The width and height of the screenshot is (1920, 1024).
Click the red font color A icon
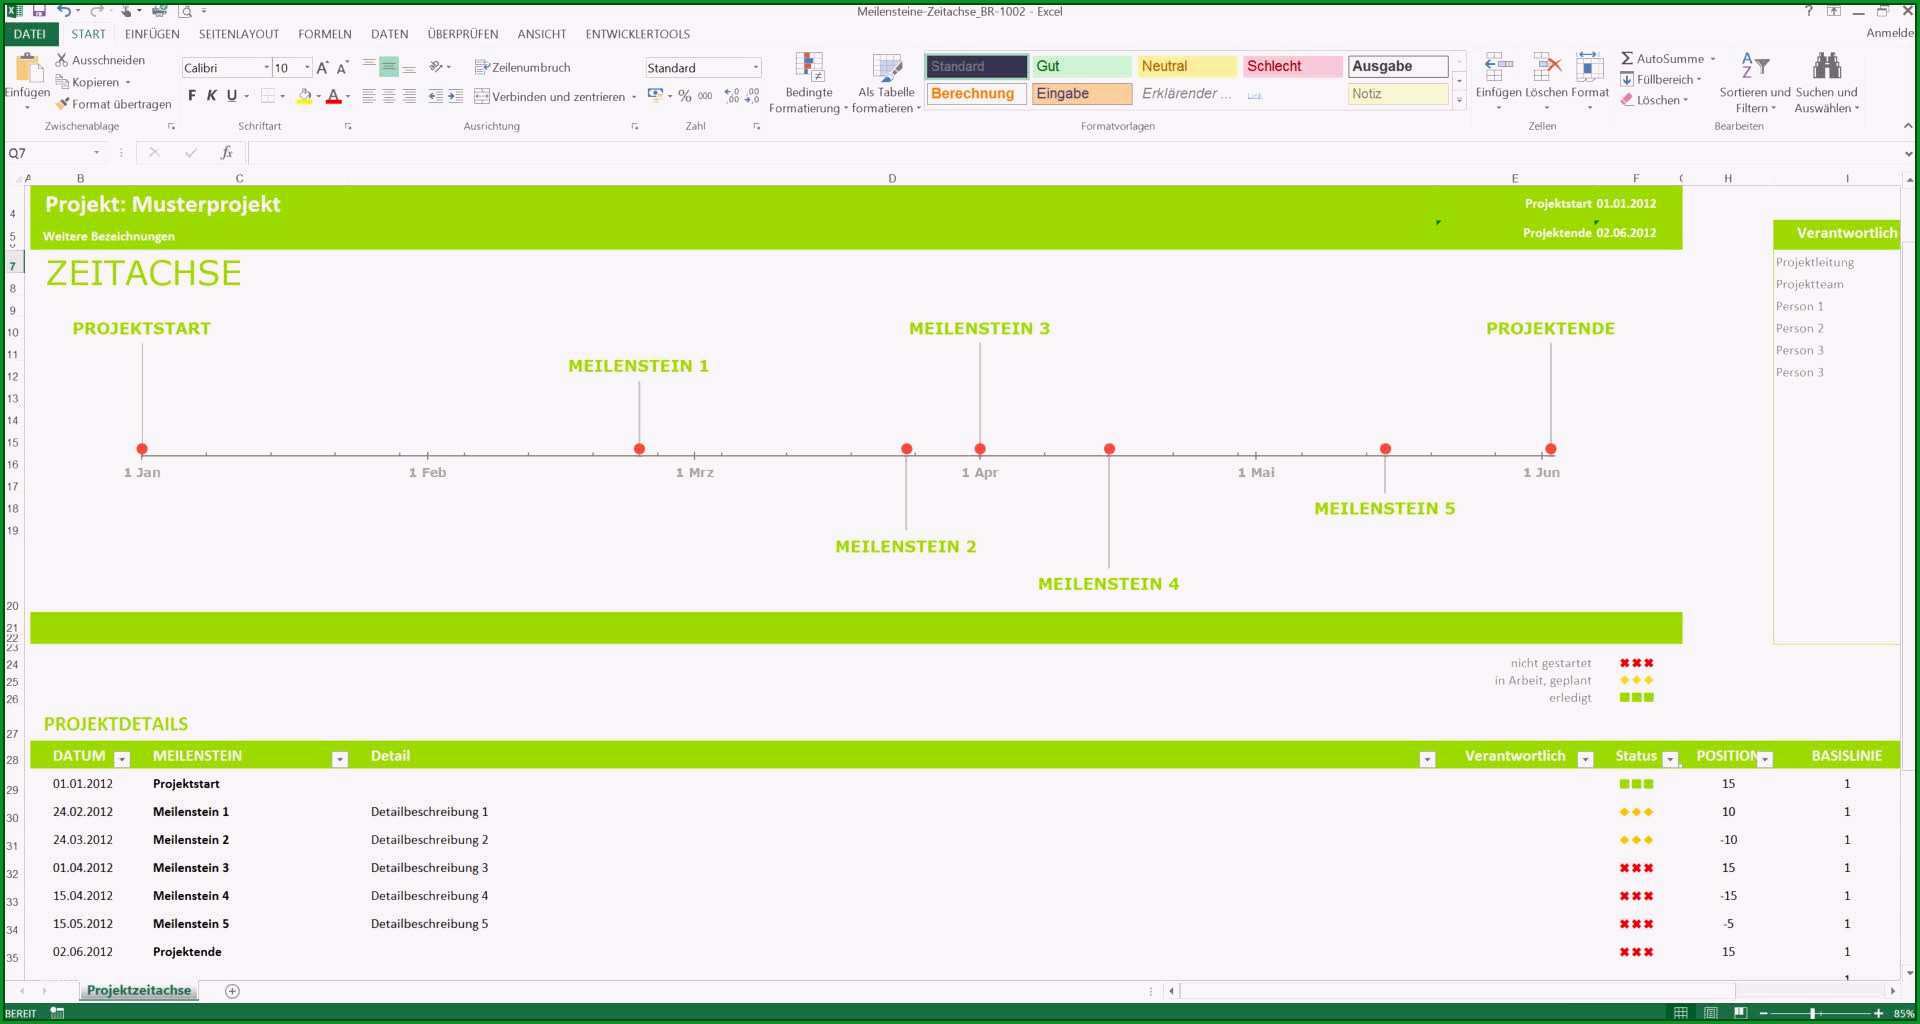pyautogui.click(x=333, y=96)
